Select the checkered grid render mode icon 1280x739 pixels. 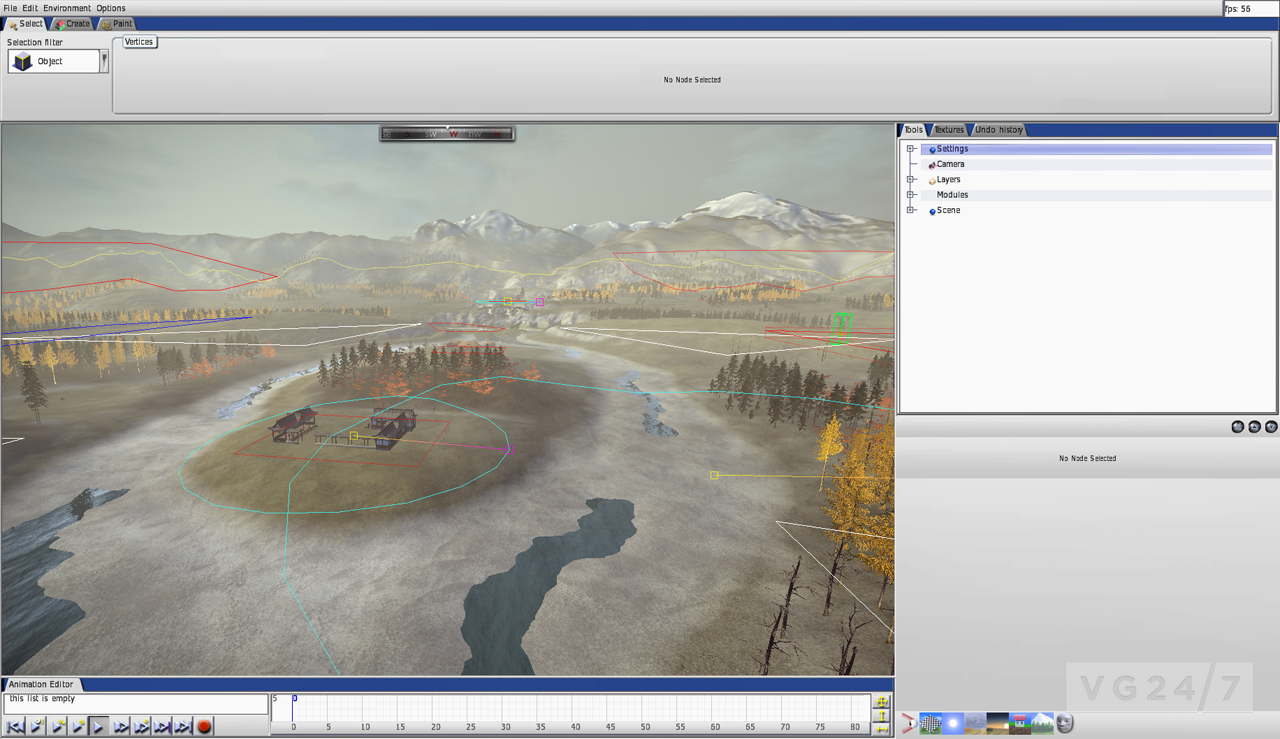pos(931,723)
